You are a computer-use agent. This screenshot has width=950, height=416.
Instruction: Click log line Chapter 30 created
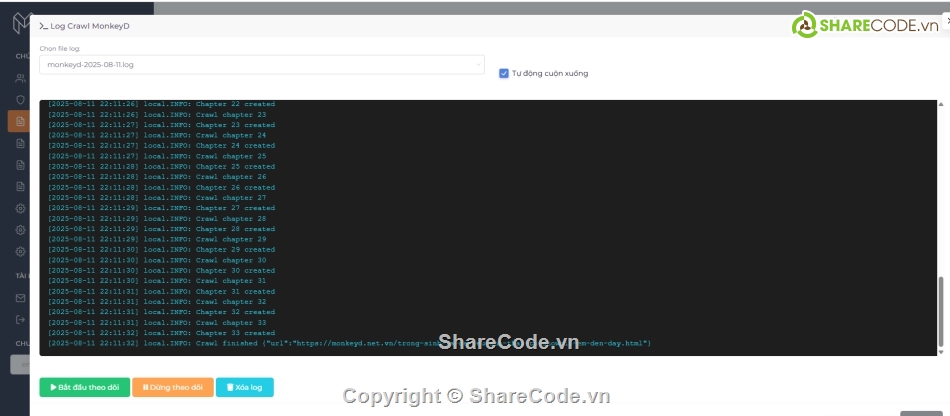[x=161, y=271]
